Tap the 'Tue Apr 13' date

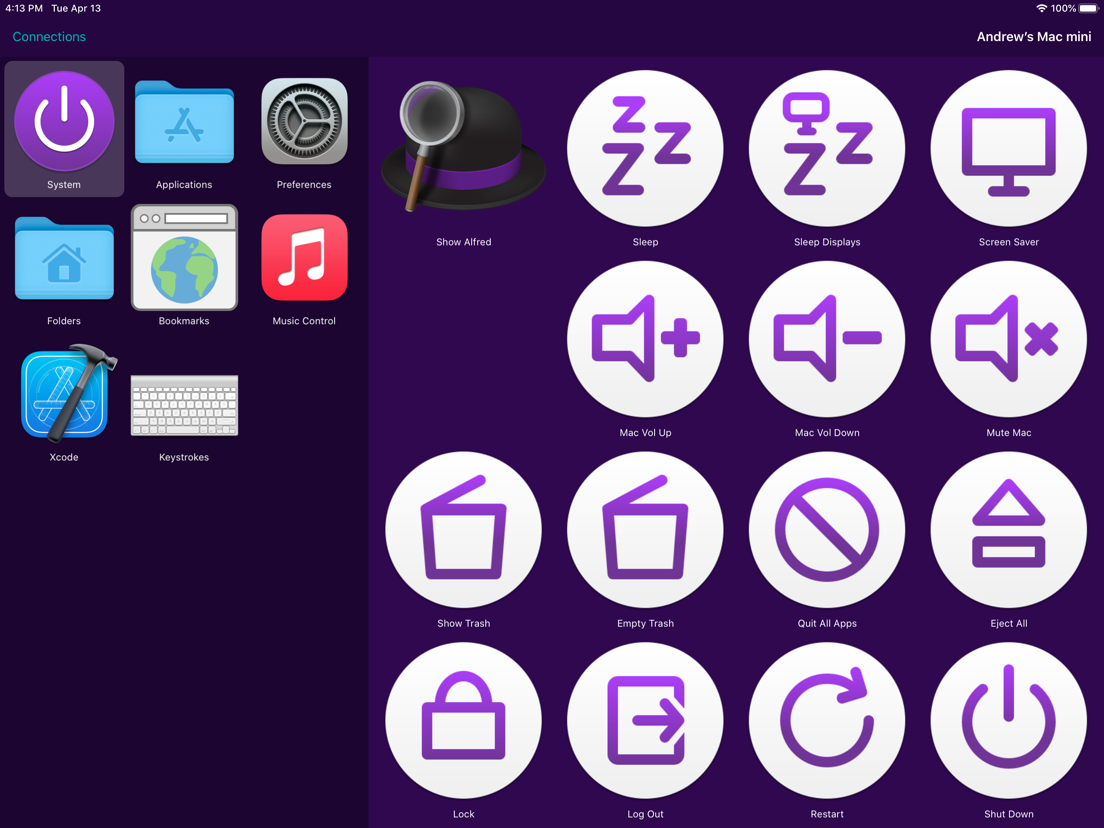pos(76,8)
